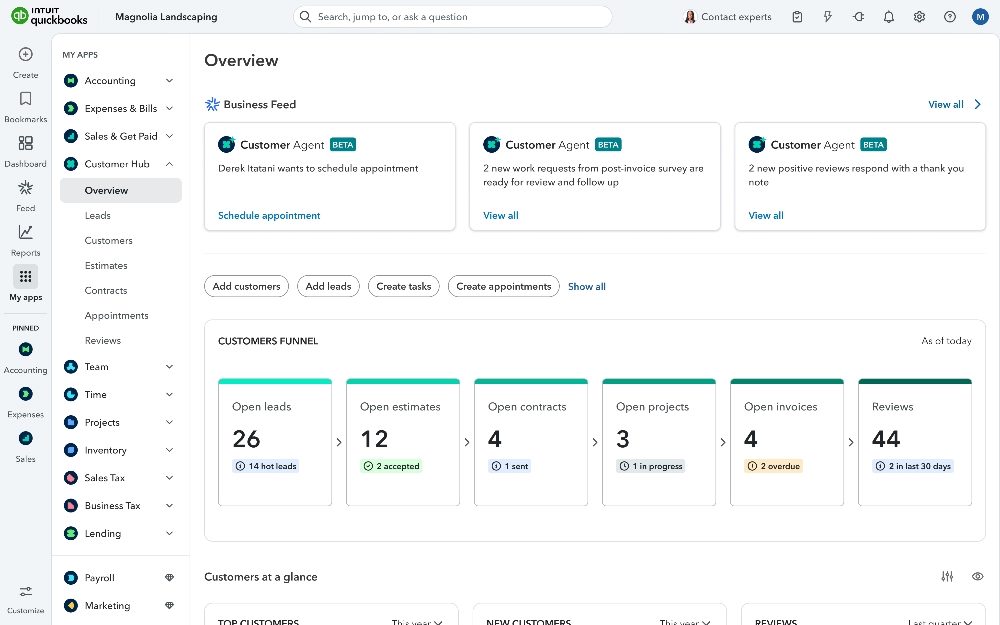Click the Schedule appointment link
Screen dimensions: 1000x625
tap(269, 216)
